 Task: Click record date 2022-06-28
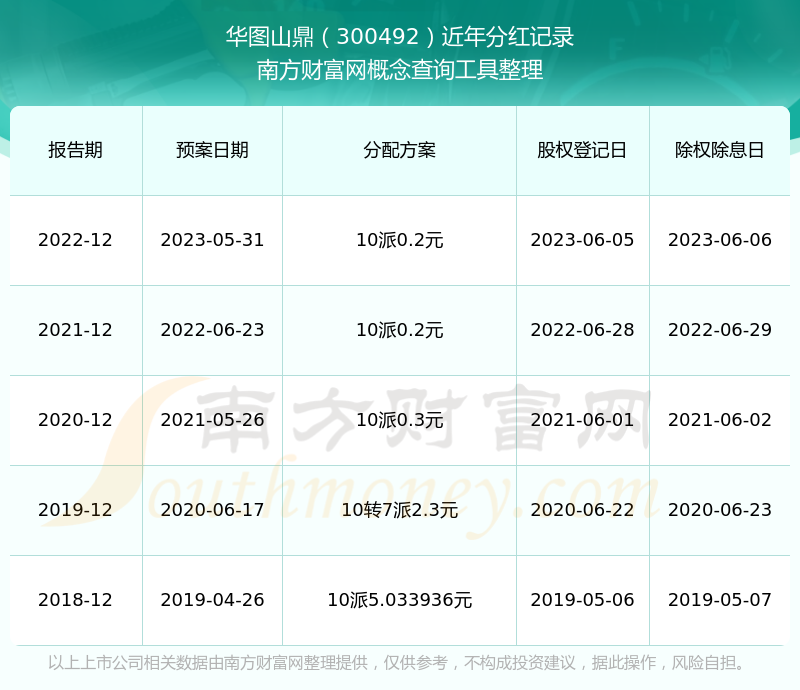point(582,330)
